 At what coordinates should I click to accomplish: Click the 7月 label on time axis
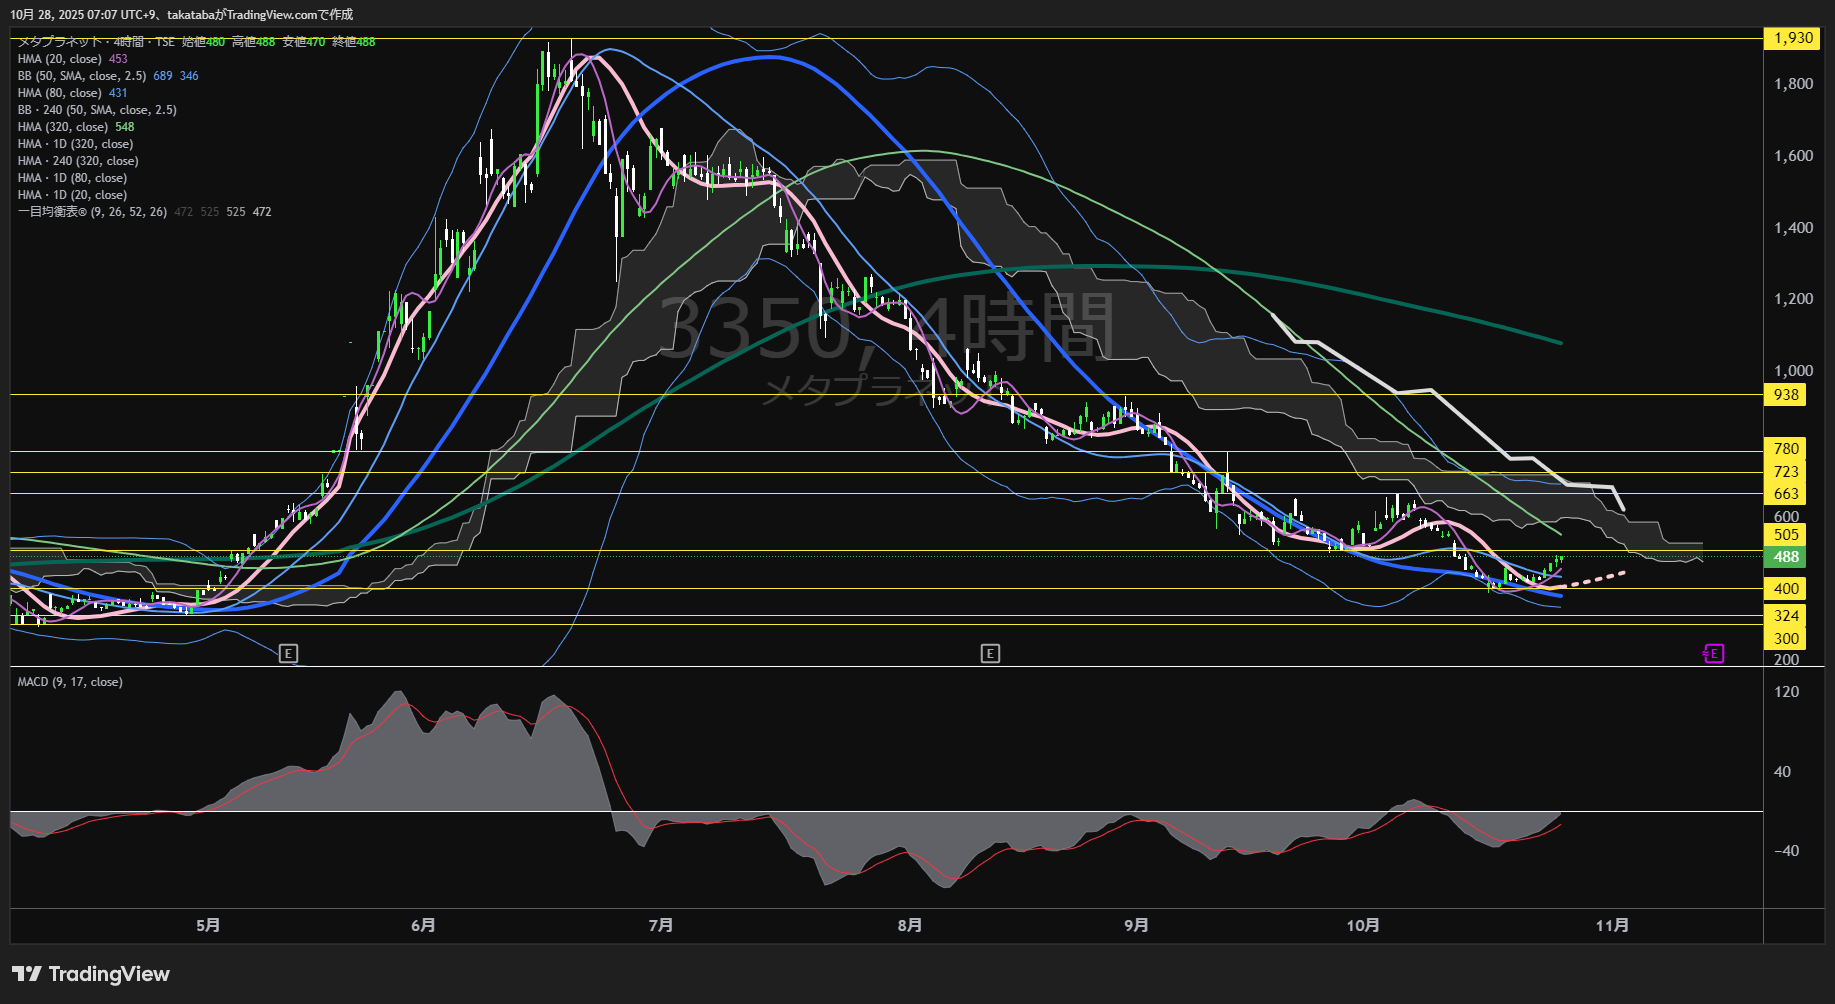pyautogui.click(x=661, y=926)
